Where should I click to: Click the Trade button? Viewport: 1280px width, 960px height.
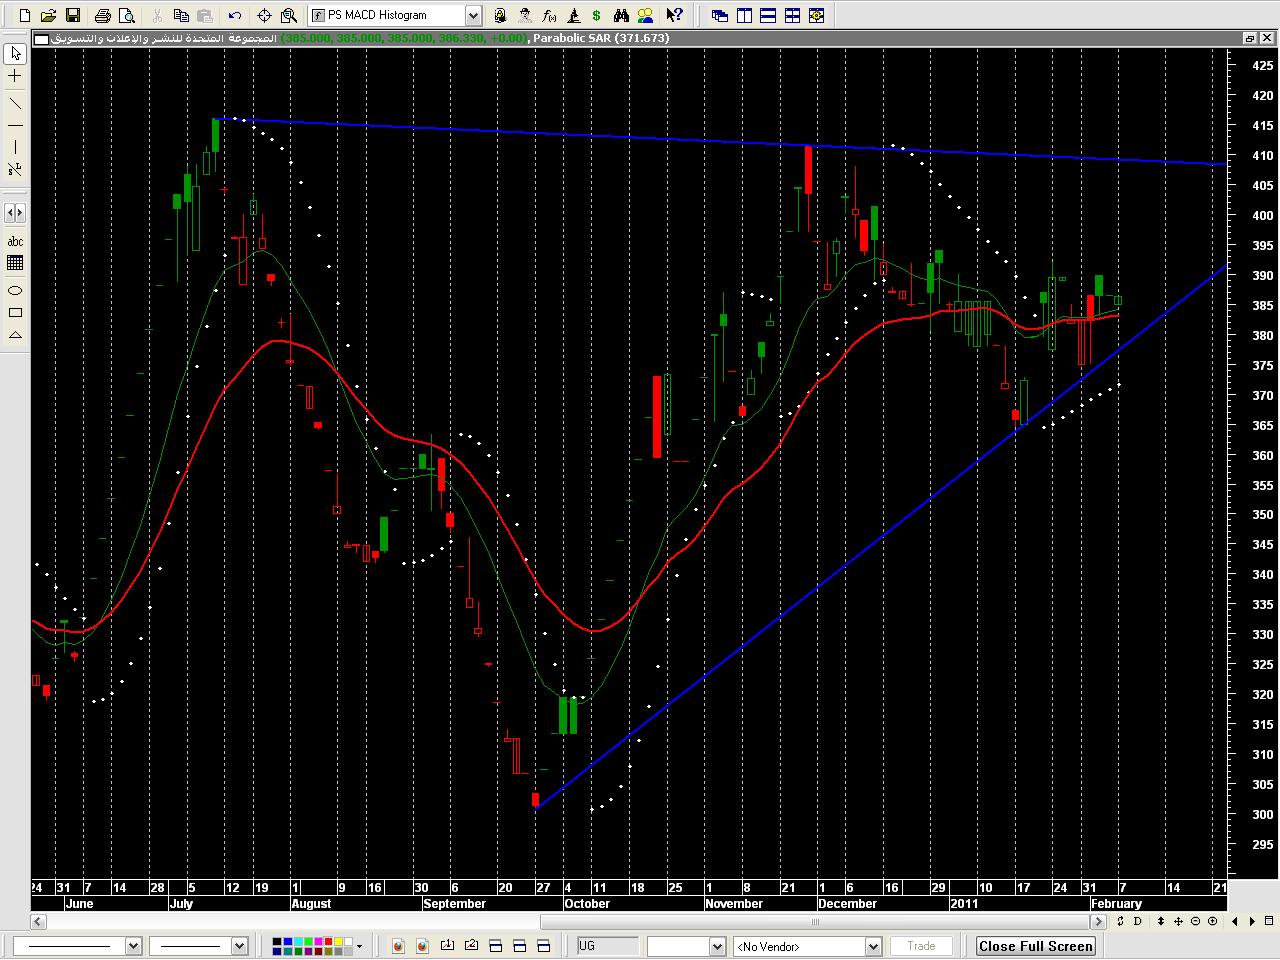pos(921,946)
